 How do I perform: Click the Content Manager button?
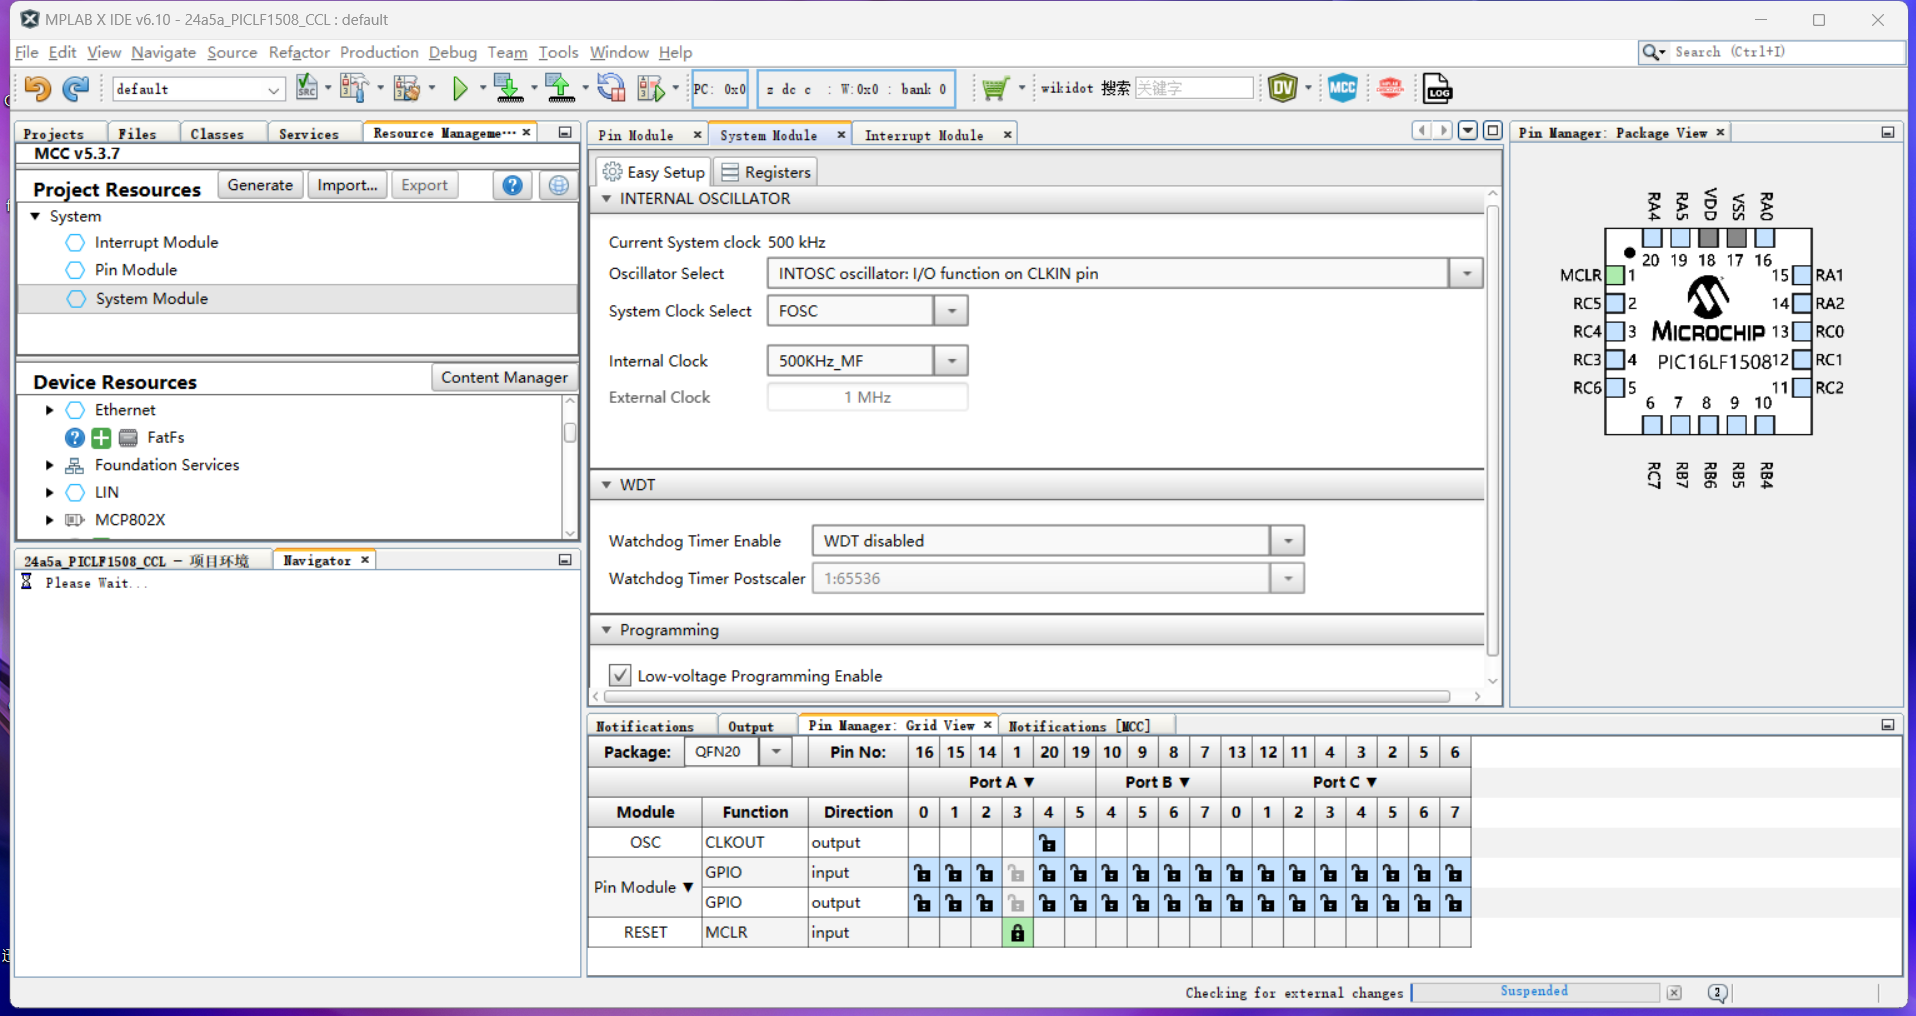504,377
